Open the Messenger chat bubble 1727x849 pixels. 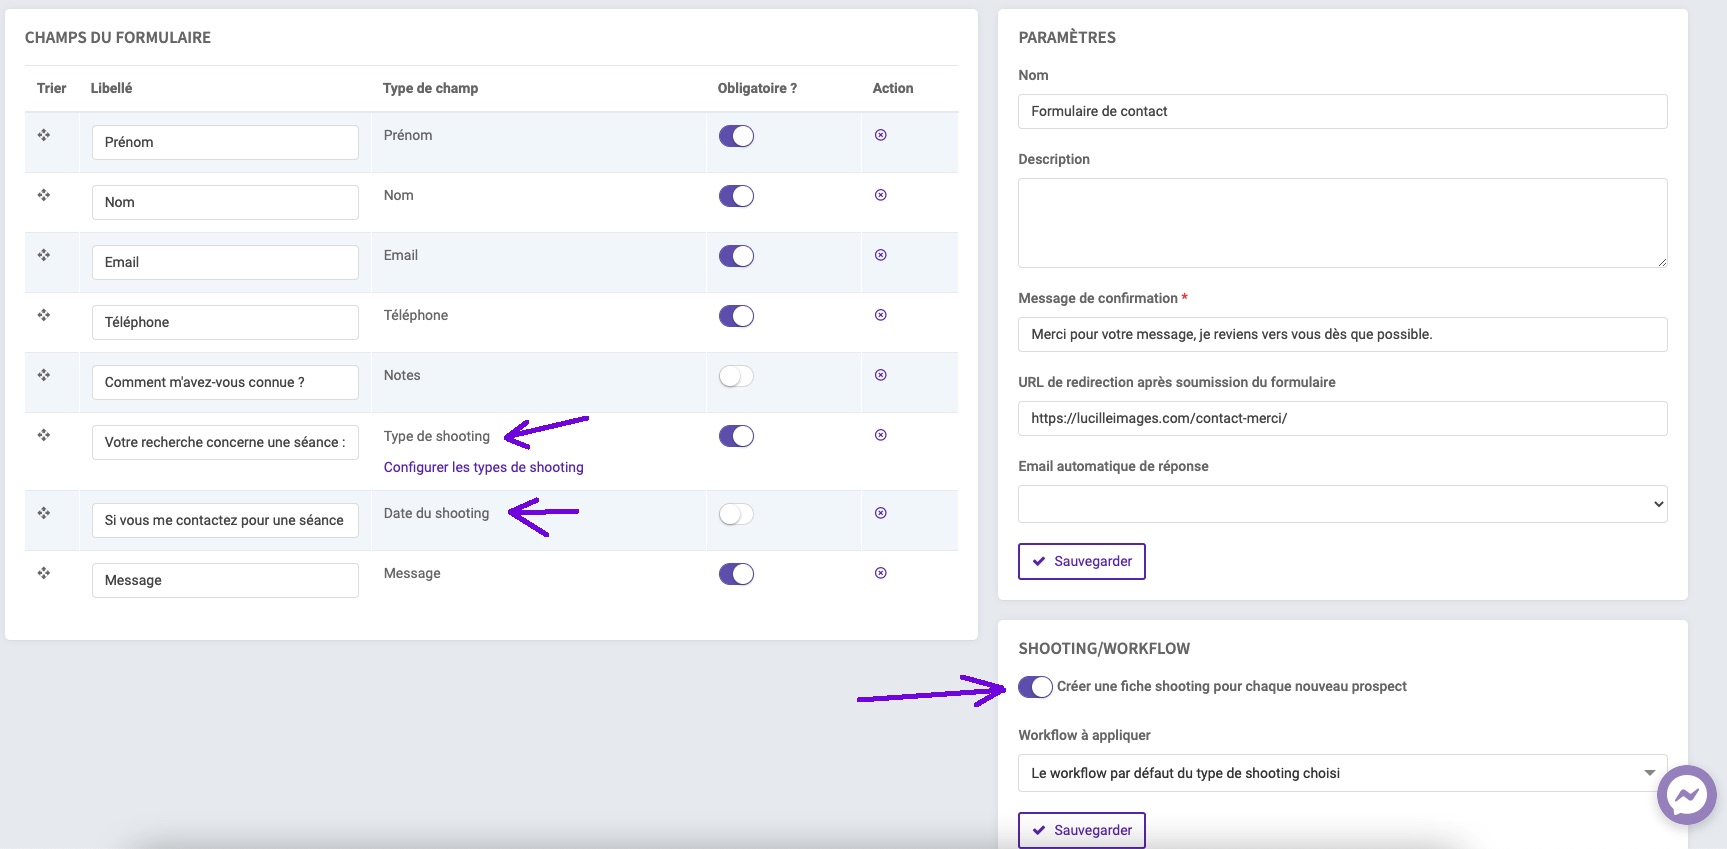(x=1687, y=795)
